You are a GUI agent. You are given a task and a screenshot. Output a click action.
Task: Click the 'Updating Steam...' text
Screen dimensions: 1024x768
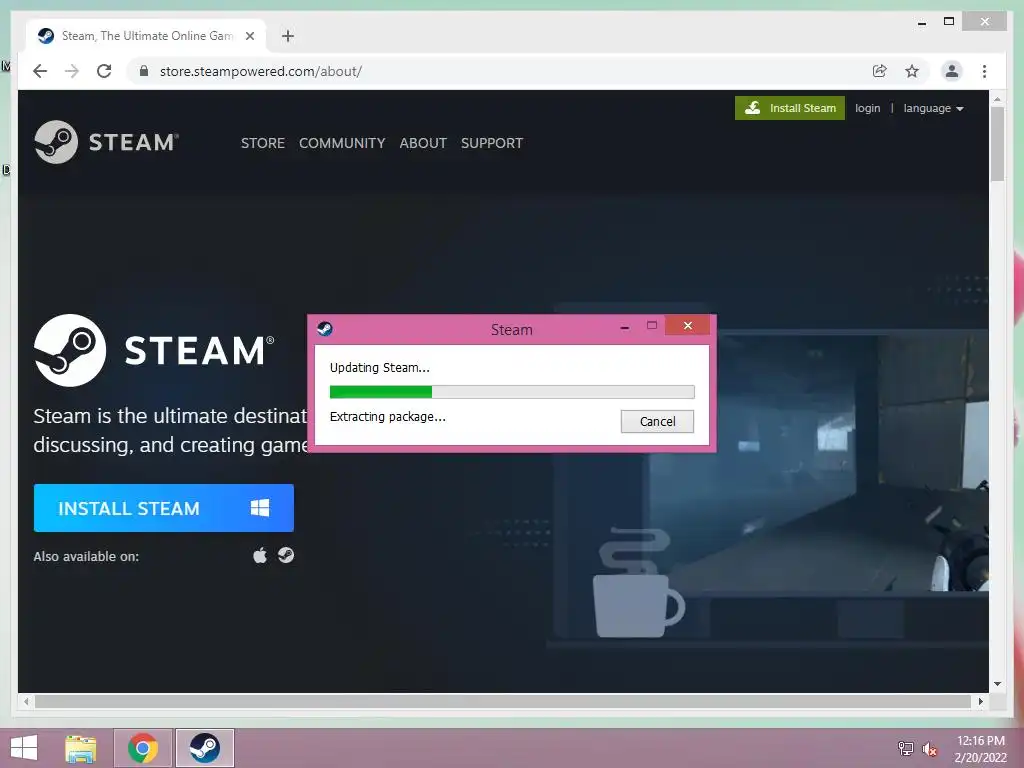pyautogui.click(x=379, y=368)
